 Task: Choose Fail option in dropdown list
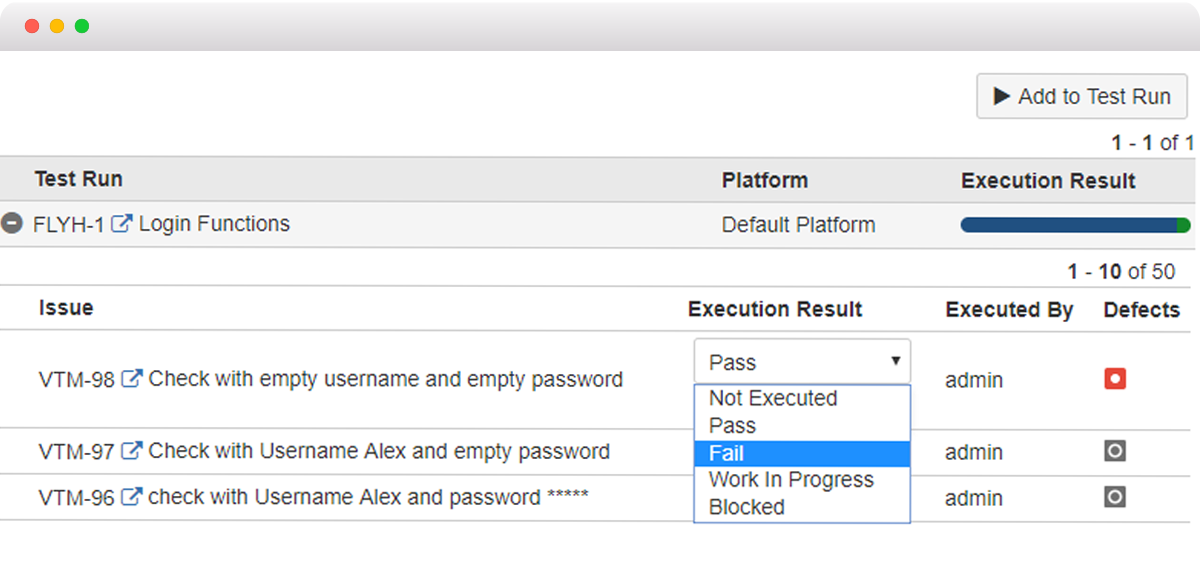802,453
